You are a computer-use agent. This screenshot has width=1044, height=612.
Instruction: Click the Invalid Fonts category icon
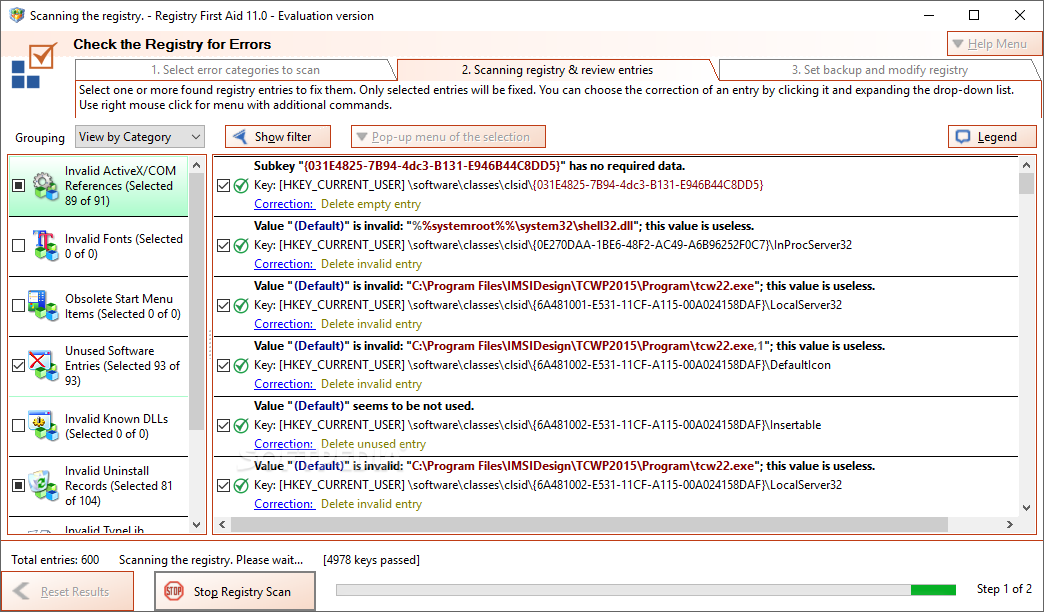[x=45, y=246]
